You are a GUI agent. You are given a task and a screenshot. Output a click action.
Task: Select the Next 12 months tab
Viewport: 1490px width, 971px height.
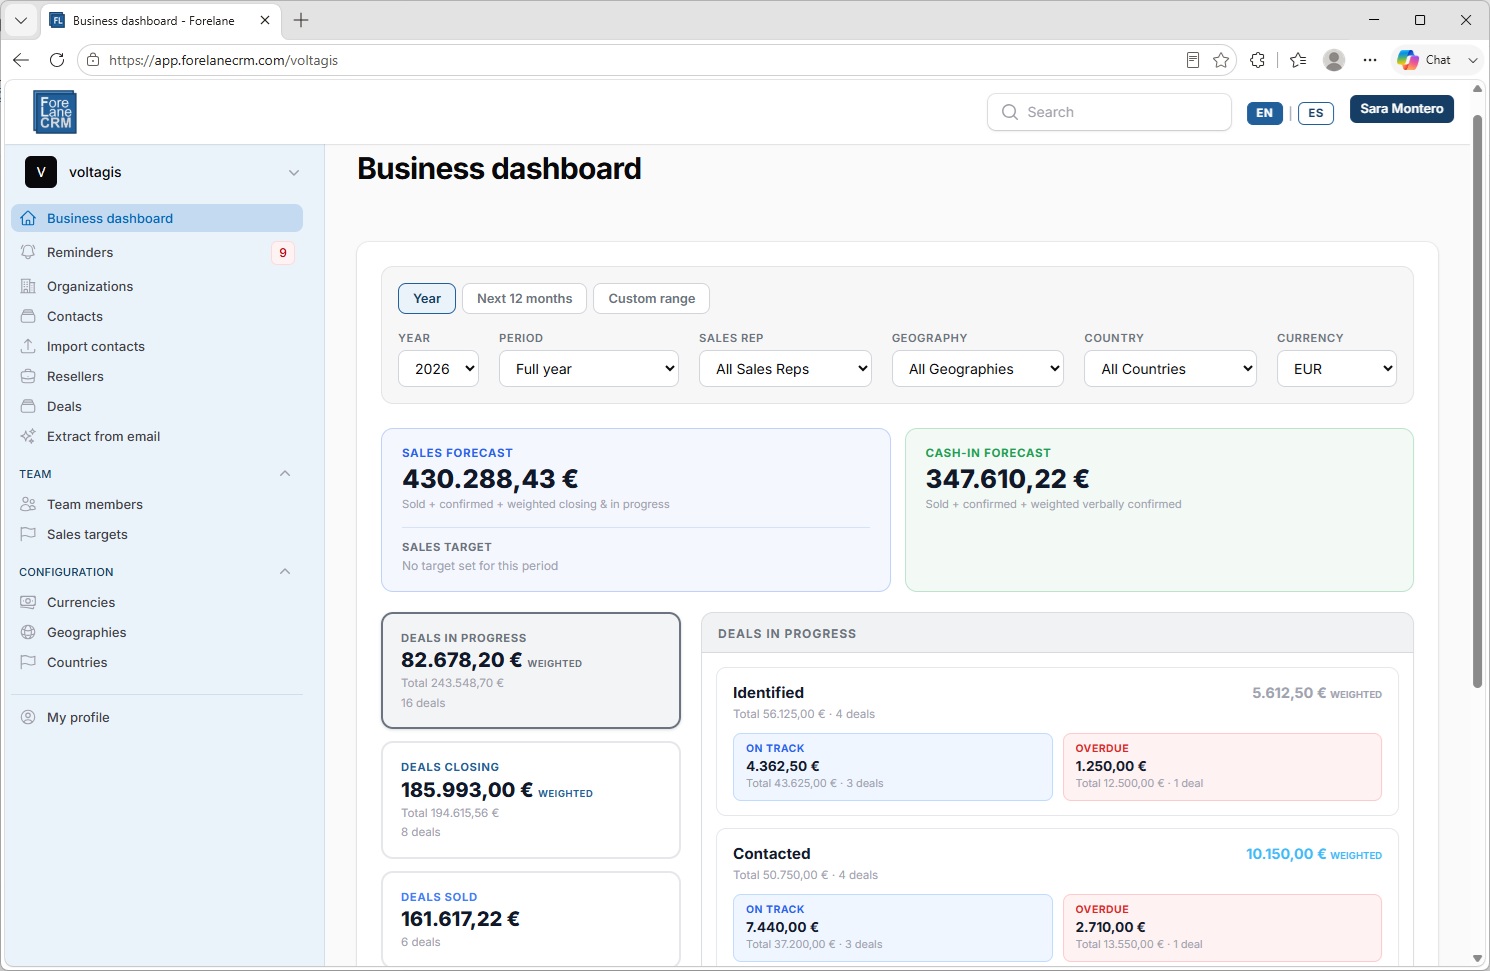(525, 298)
